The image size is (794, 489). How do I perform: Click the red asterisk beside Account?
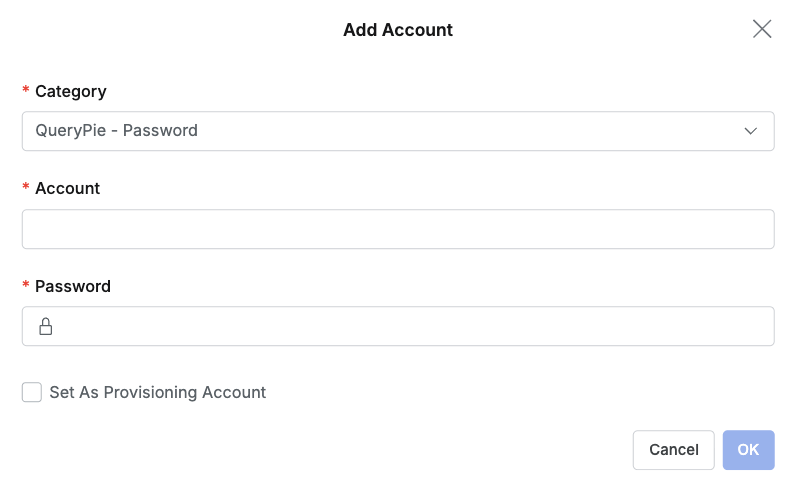[x=26, y=187]
